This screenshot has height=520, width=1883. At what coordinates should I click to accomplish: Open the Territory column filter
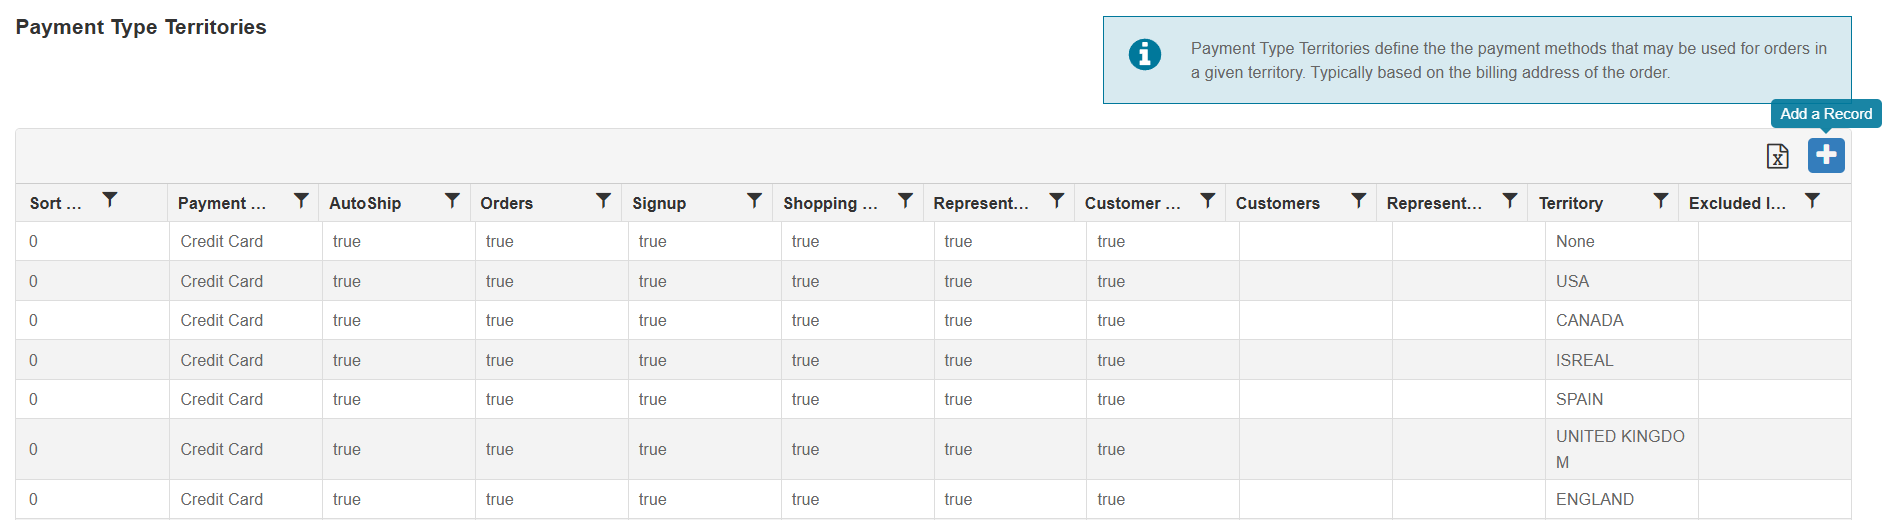point(1660,201)
